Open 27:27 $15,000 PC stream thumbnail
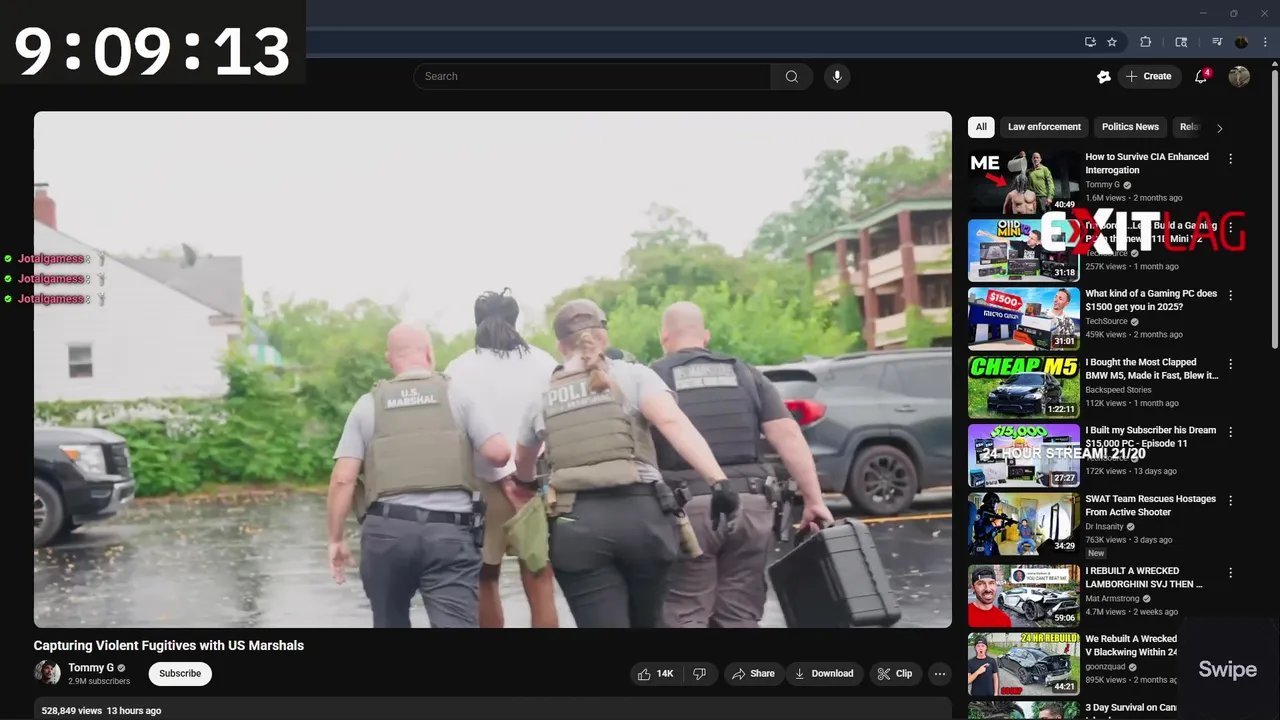The height and width of the screenshot is (720, 1280). (1024, 456)
